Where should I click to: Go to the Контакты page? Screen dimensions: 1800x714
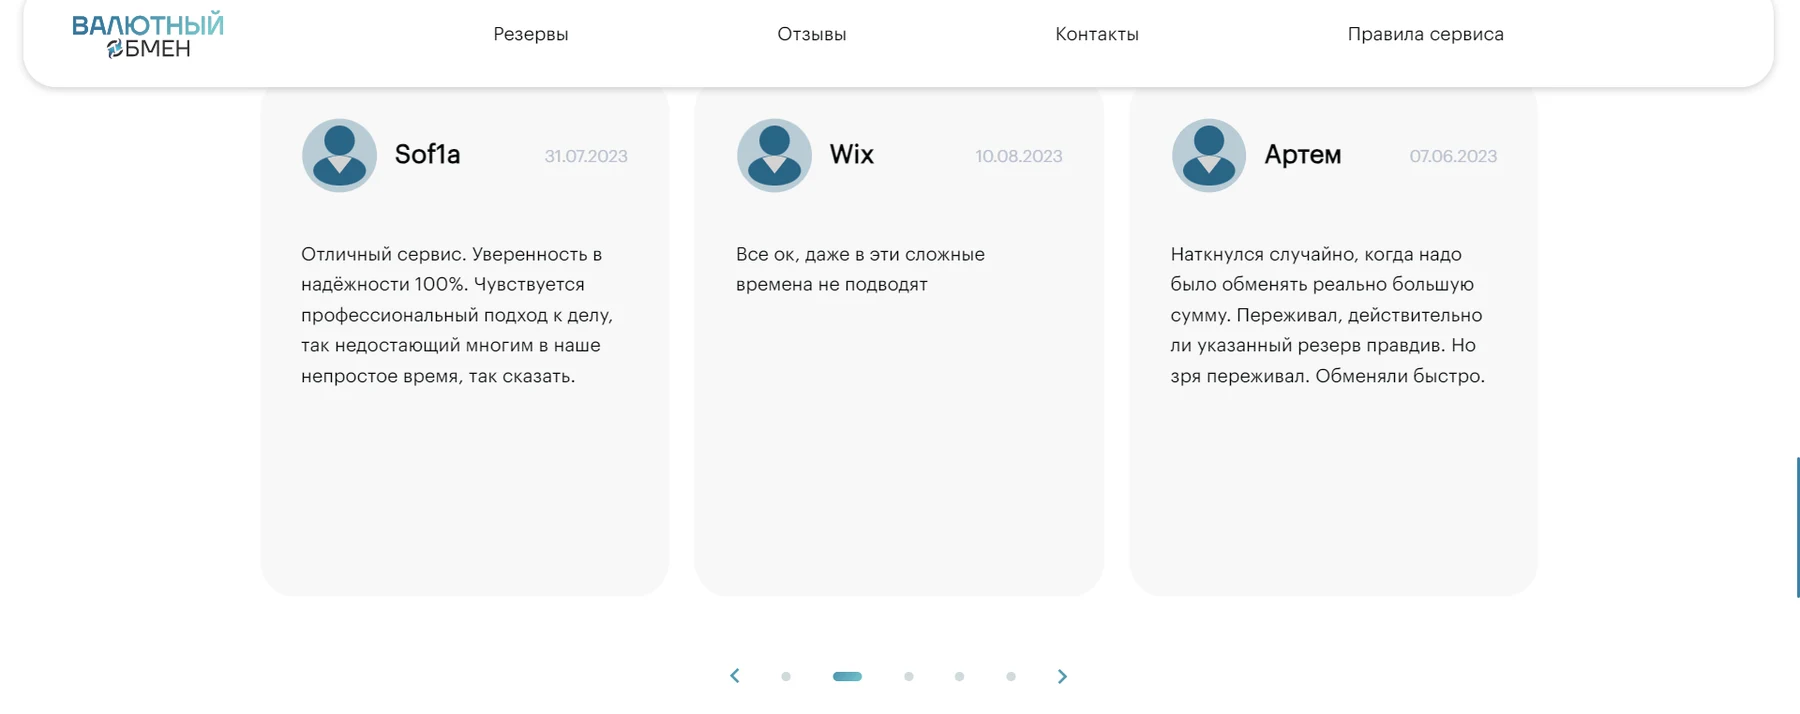coord(1097,34)
